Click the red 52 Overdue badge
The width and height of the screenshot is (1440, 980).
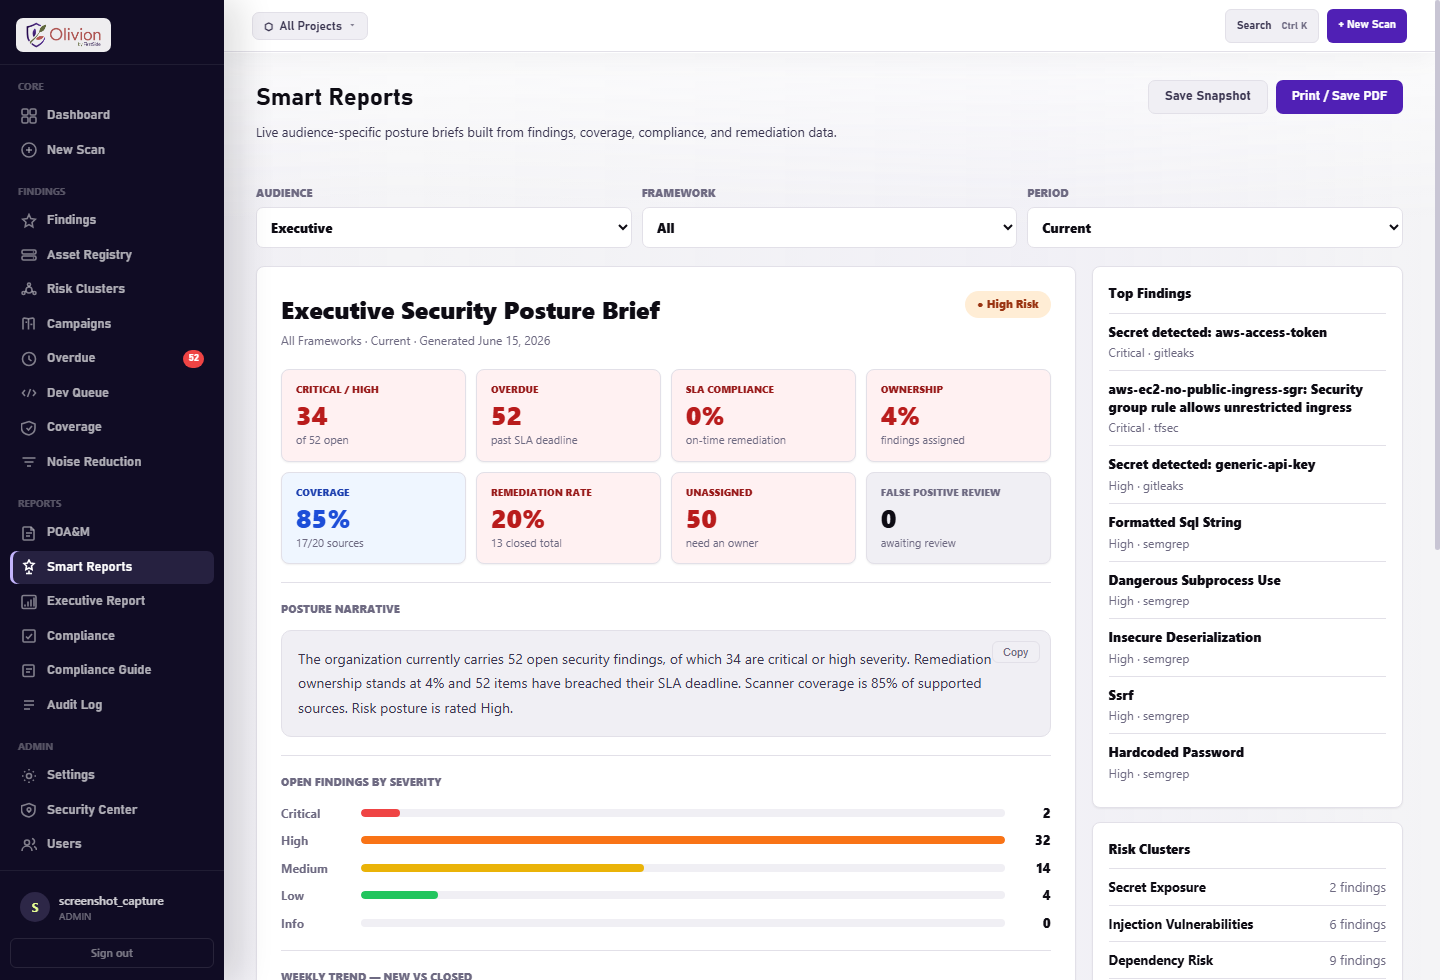(x=194, y=358)
